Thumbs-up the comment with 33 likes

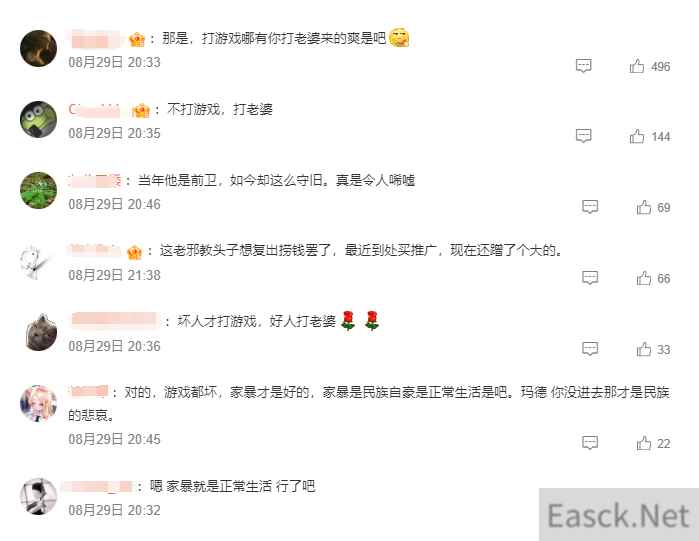(x=644, y=349)
